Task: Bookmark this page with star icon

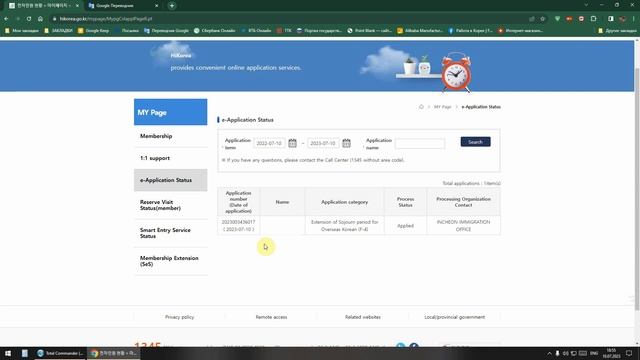Action: click(x=542, y=19)
